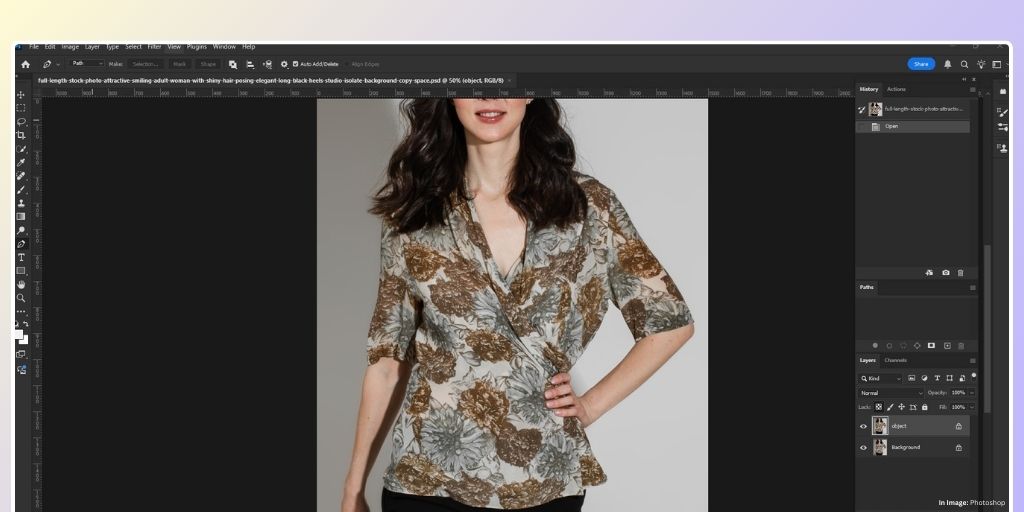The width and height of the screenshot is (1024, 512).
Task: Select the Rectangular Marquee tool
Action: point(21,108)
